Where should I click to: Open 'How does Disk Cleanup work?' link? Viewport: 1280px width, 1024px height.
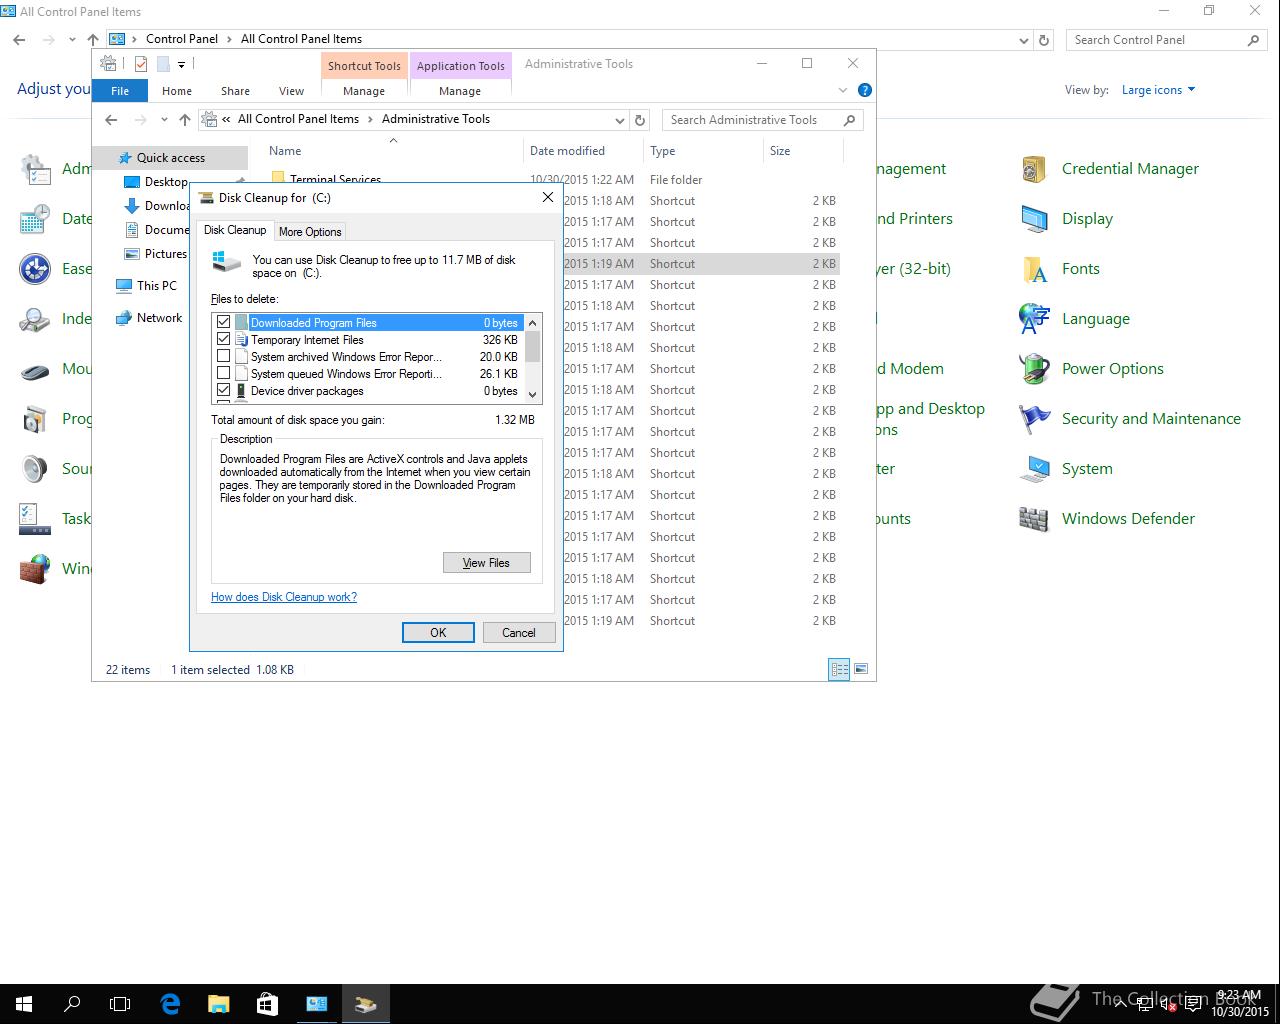tap(284, 597)
